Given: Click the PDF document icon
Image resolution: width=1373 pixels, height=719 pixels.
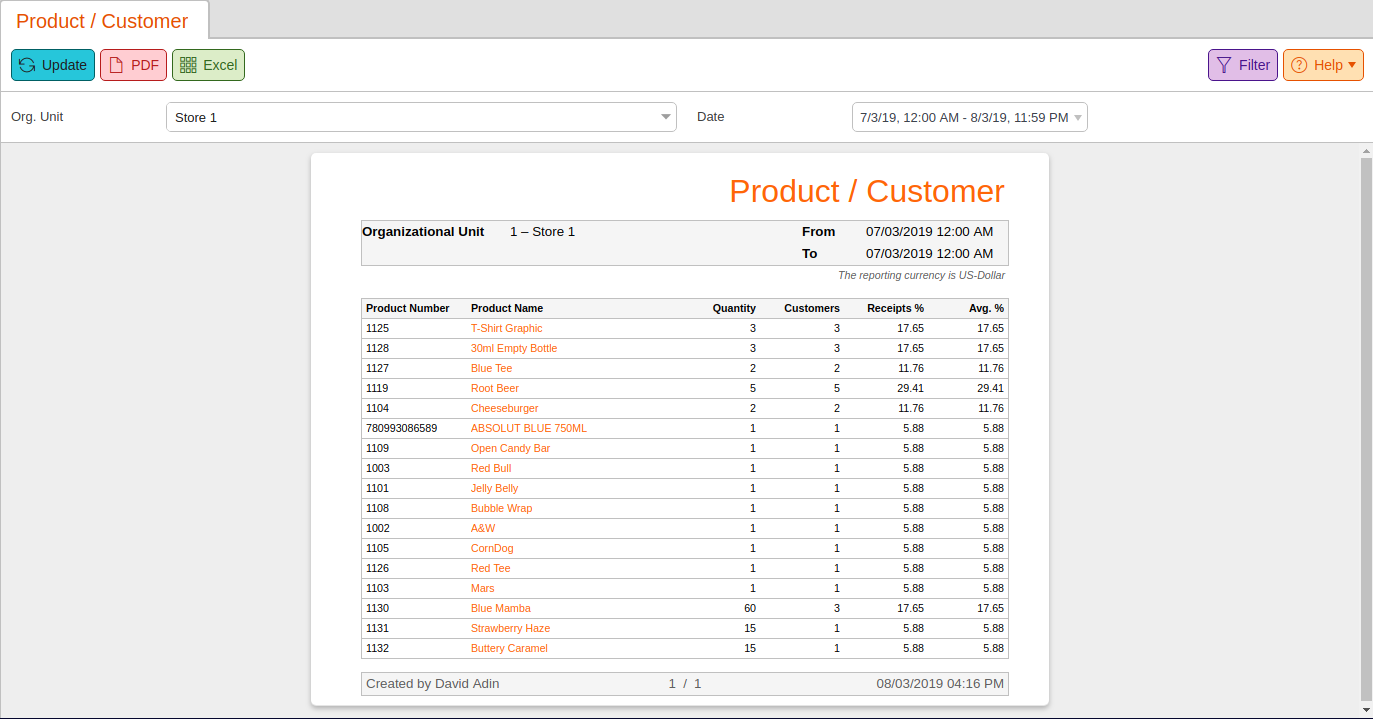Looking at the screenshot, I should tap(116, 65).
